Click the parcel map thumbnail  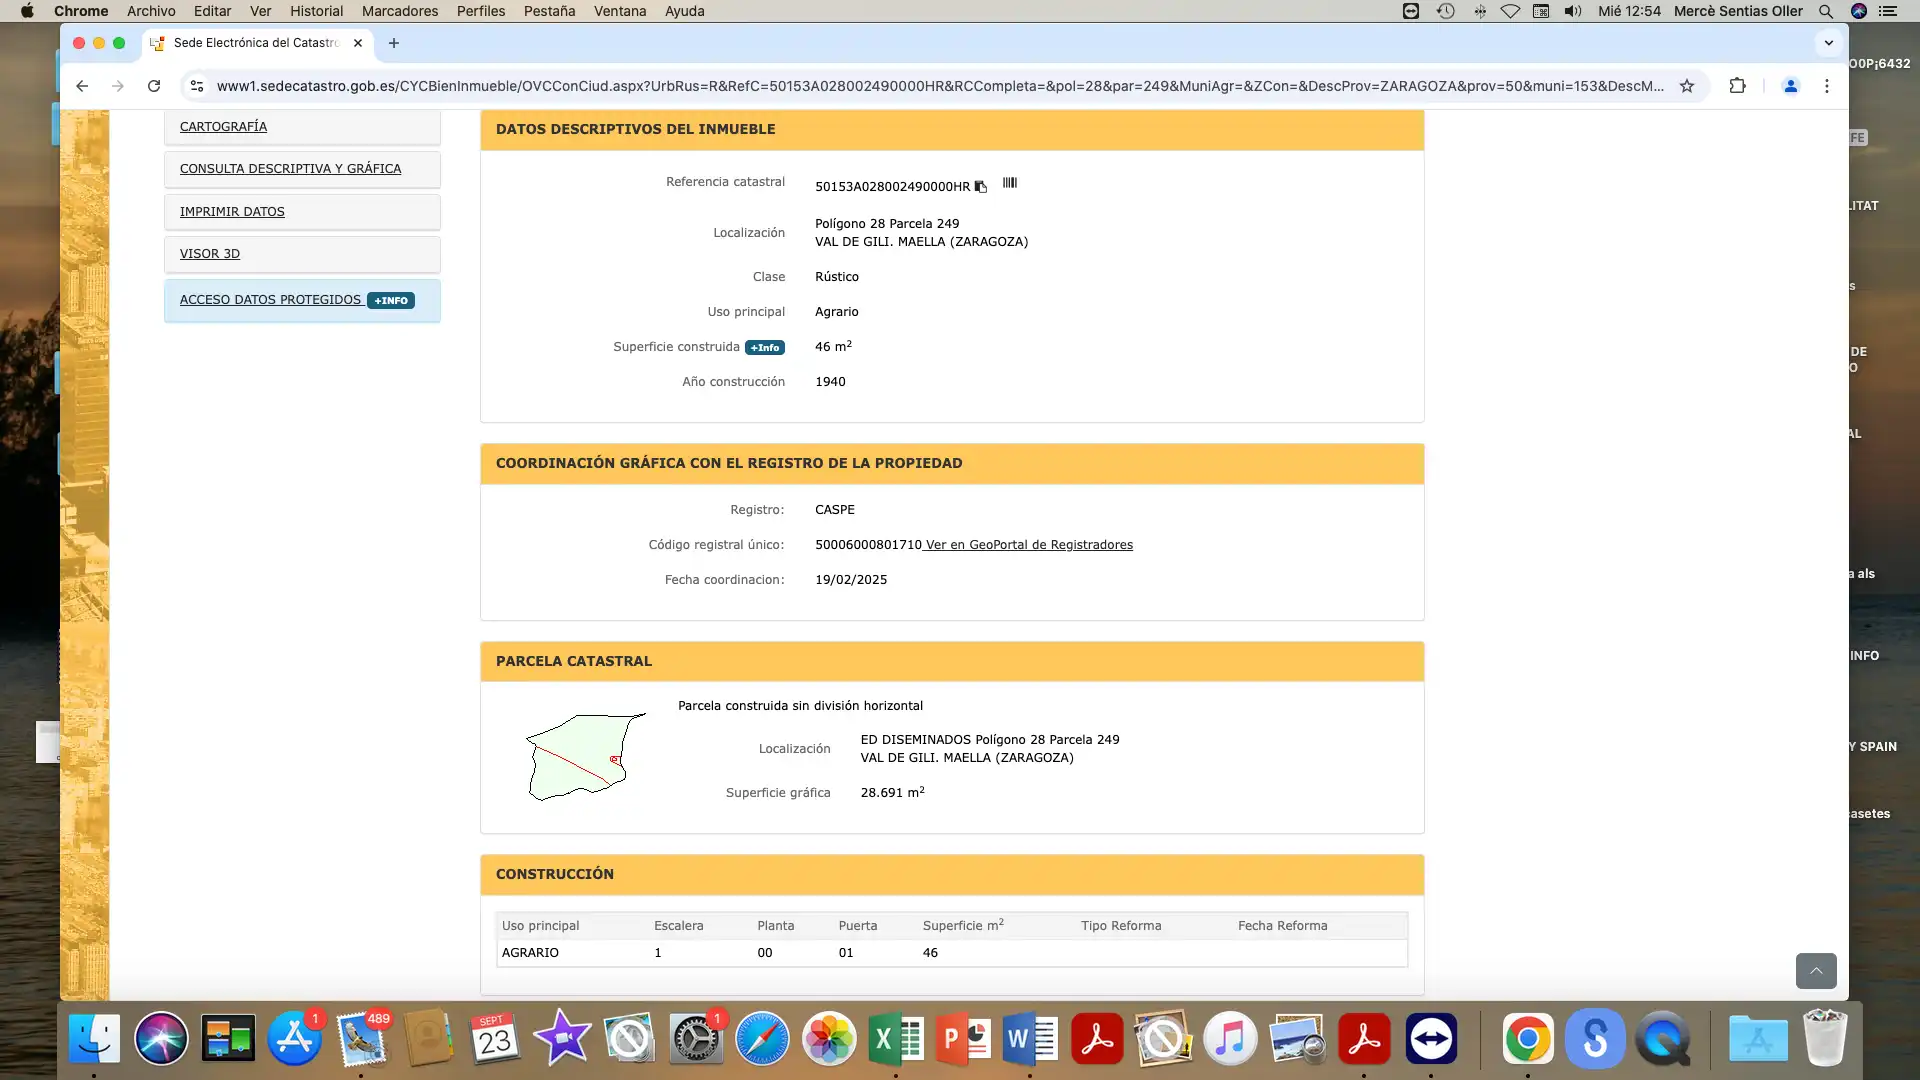pos(585,756)
